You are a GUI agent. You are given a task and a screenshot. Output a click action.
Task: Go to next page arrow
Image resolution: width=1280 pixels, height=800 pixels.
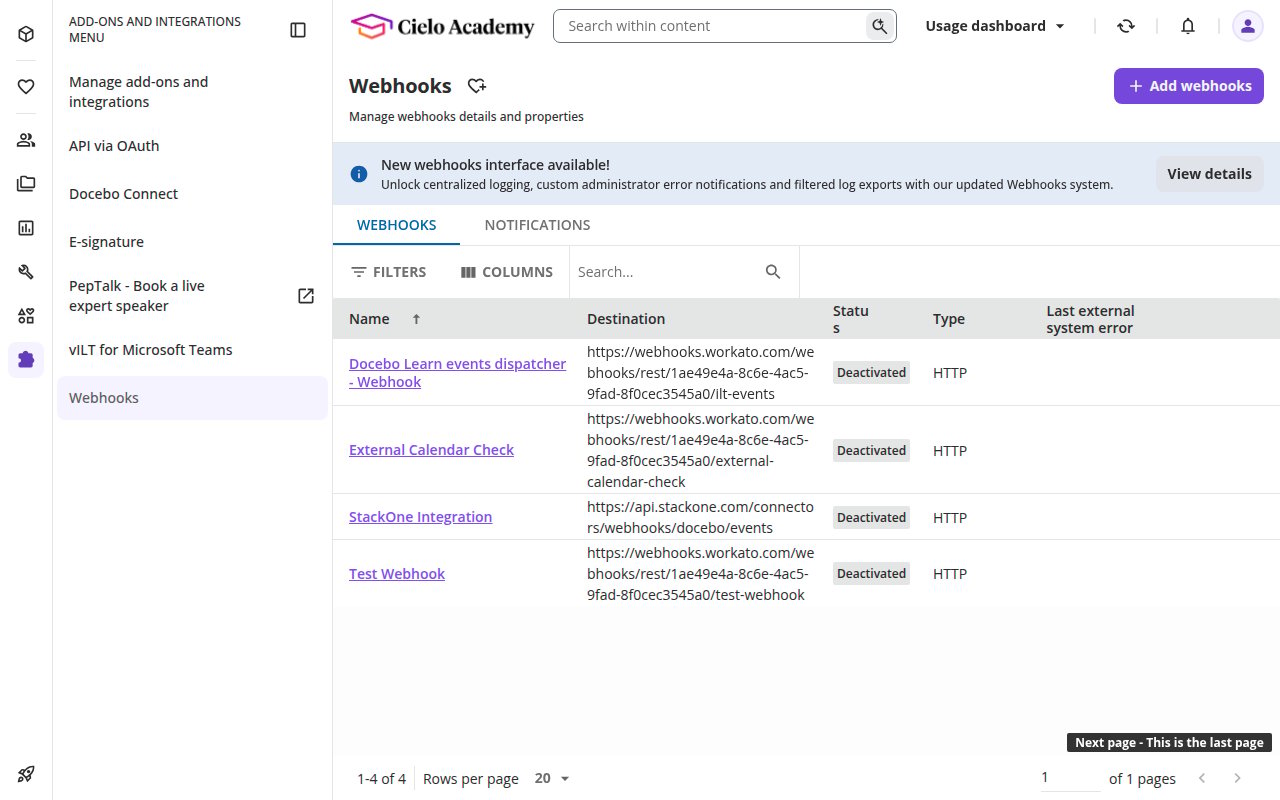[1237, 778]
